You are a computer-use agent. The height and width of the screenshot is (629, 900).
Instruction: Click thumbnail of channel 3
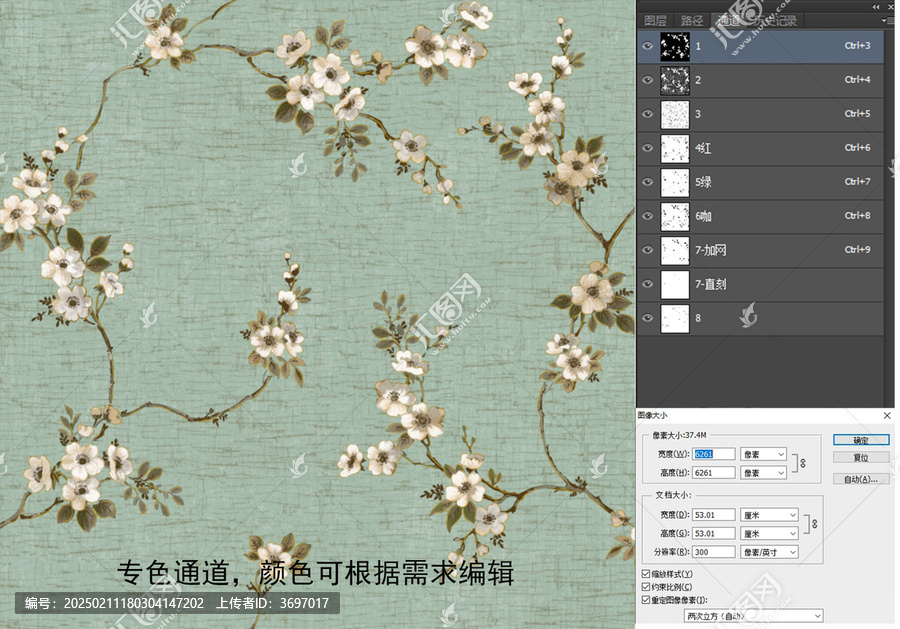(675, 114)
